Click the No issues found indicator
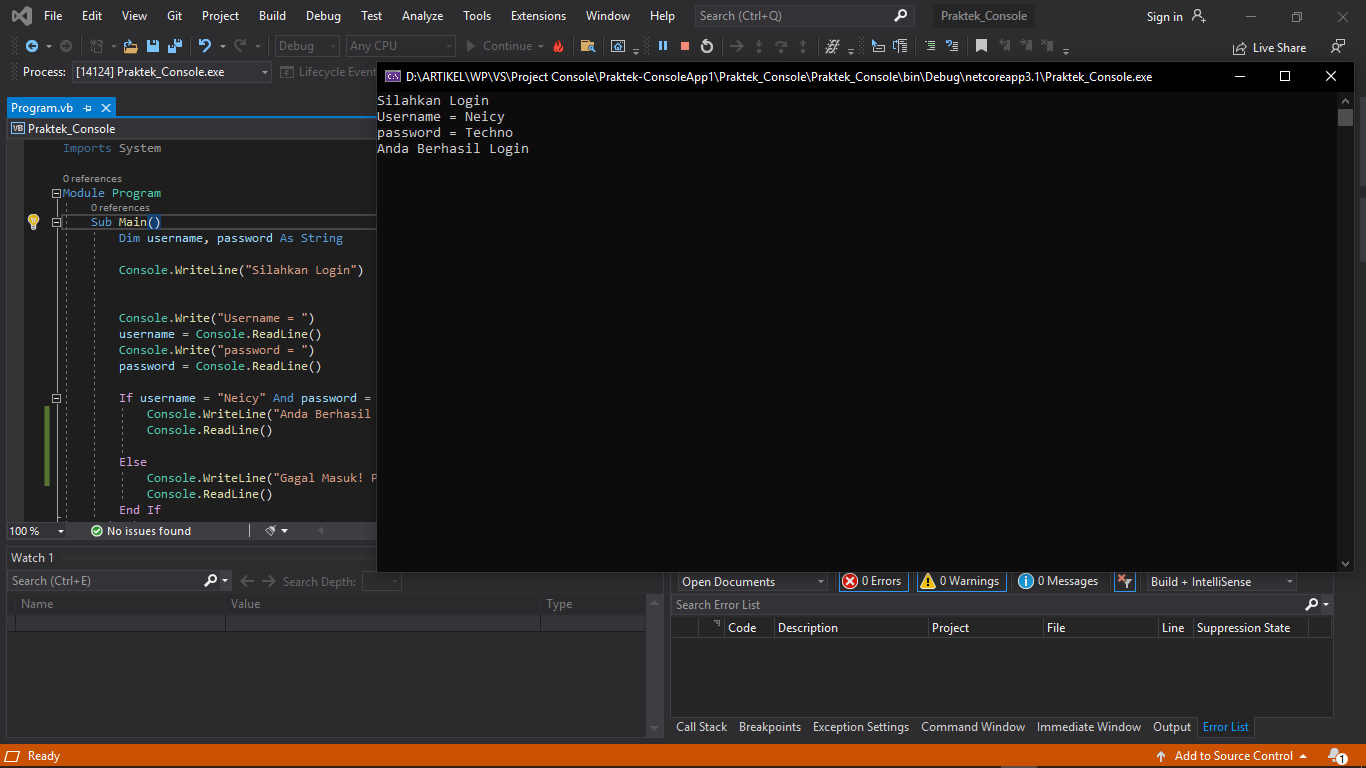1366x768 pixels. pyautogui.click(x=141, y=531)
